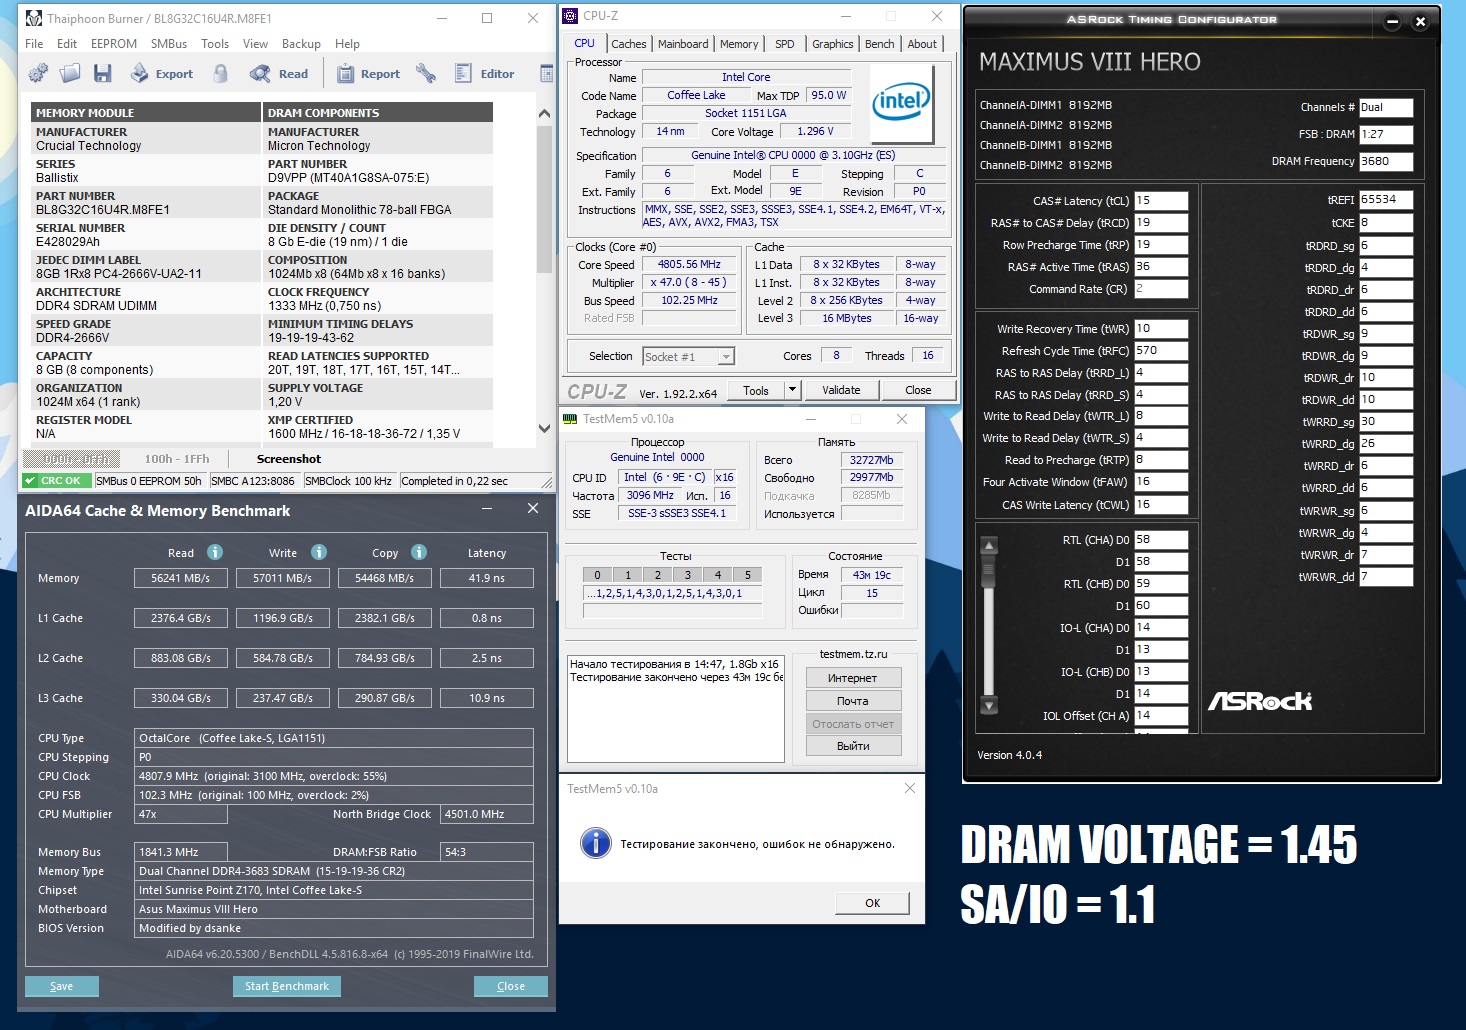Click info icon next to Write column
This screenshot has height=1030, width=1466.
pos(319,552)
